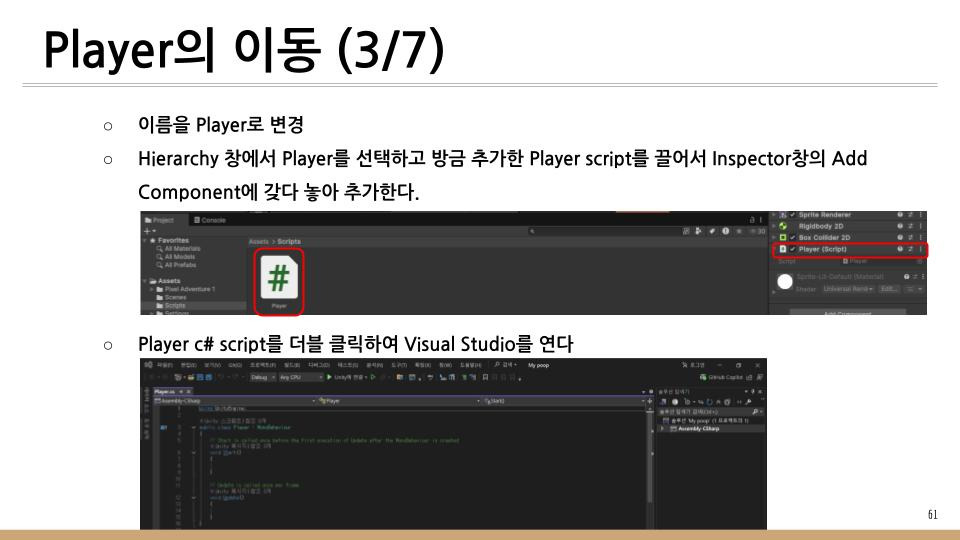
Task: Click the plus add-asset button in Project panel
Action: (x=149, y=231)
